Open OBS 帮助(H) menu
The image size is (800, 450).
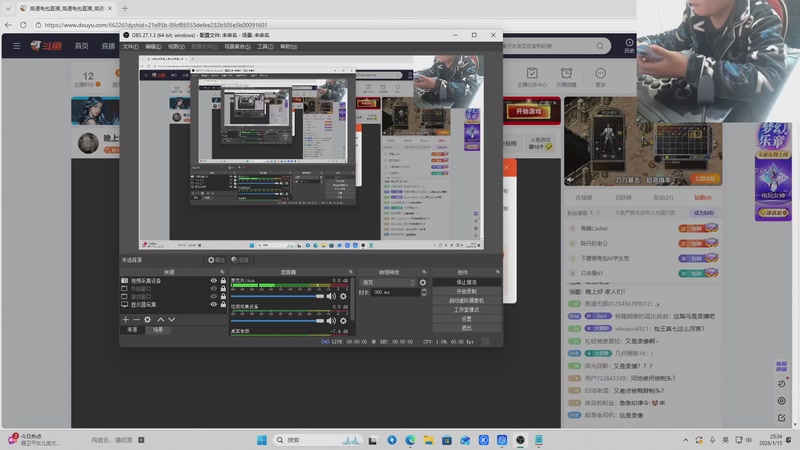coord(289,46)
